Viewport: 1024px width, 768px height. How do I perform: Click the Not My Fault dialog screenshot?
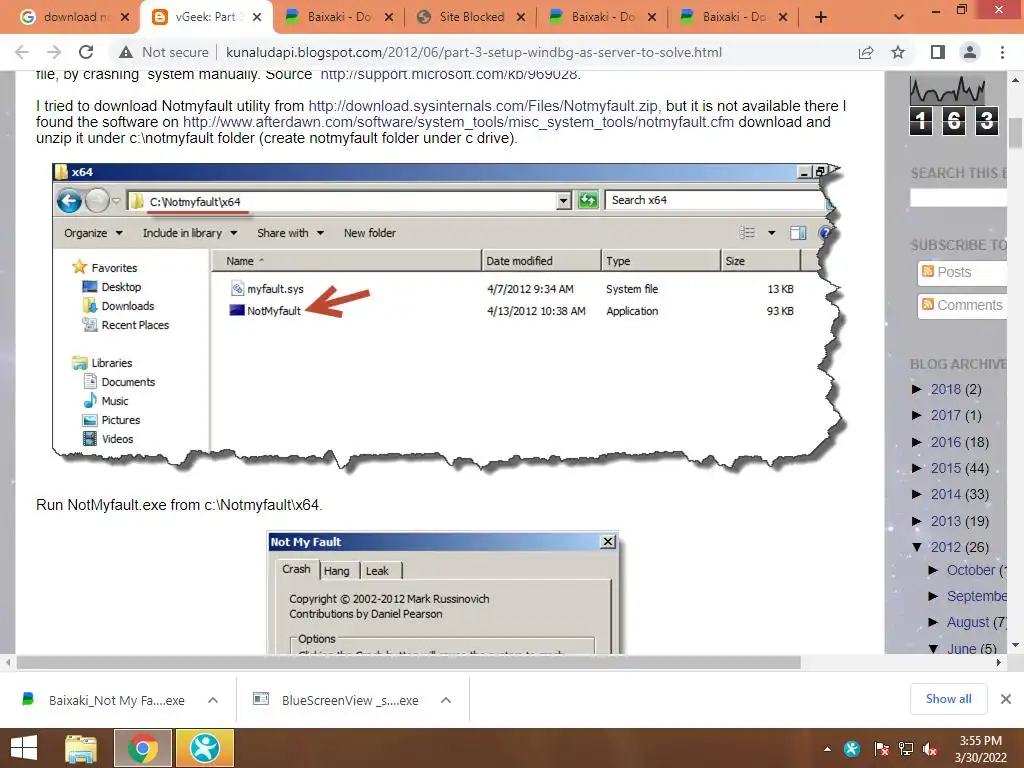coord(444,592)
